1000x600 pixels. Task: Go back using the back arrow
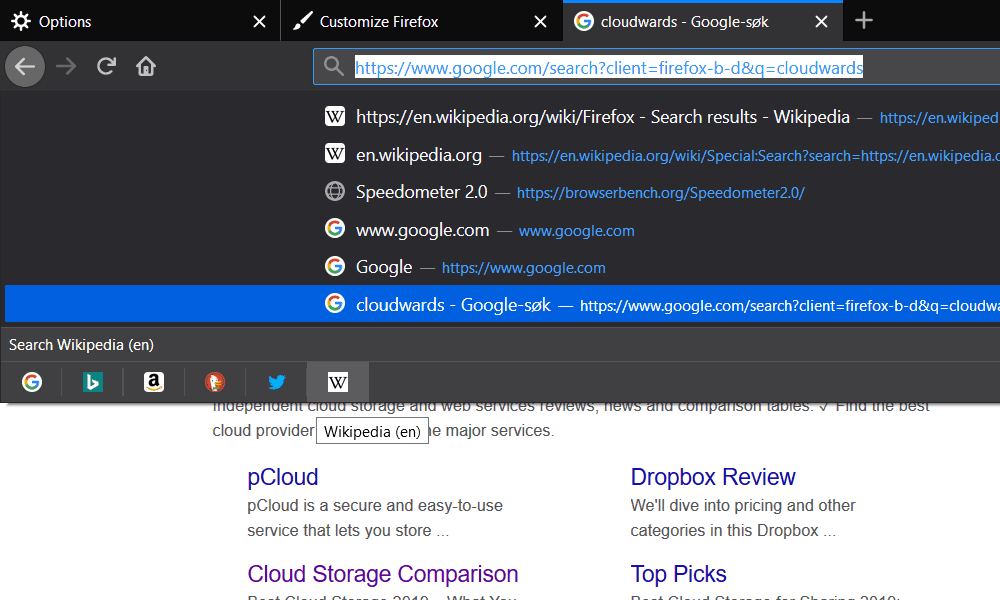25,66
